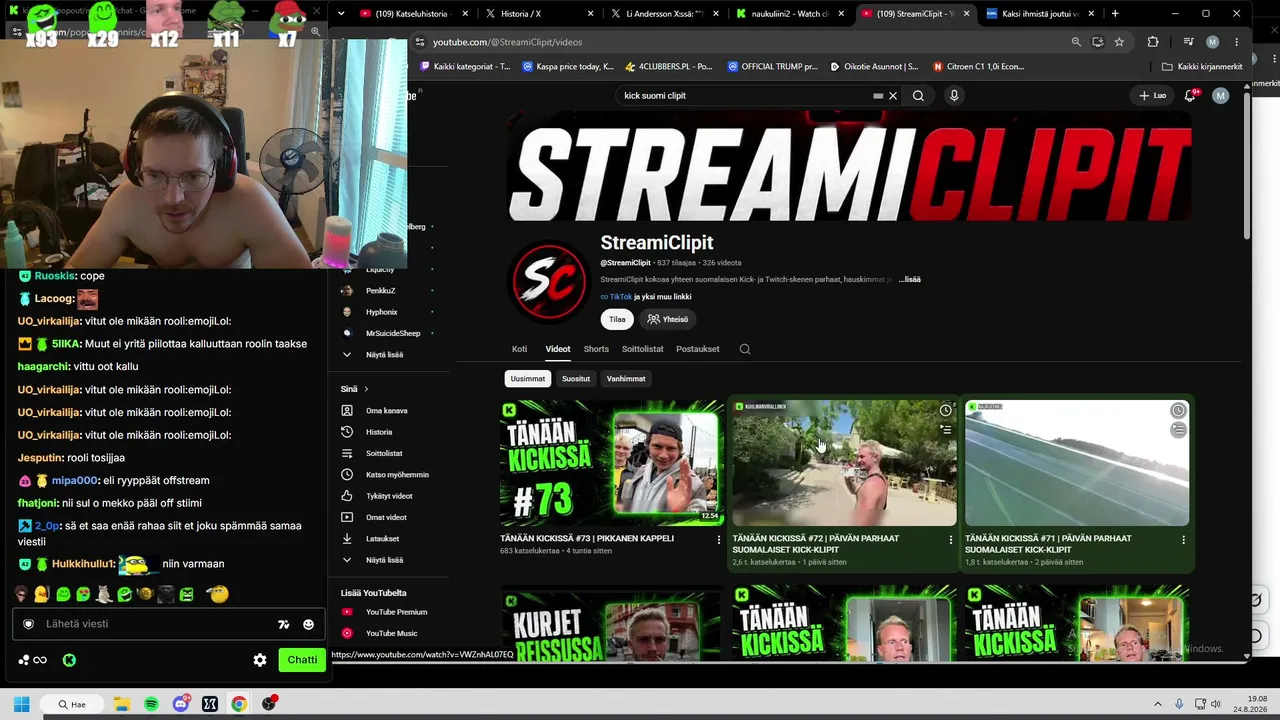This screenshot has height=720, width=1280.
Task: Click the YouTube search magnifier button
Action: [918, 96]
